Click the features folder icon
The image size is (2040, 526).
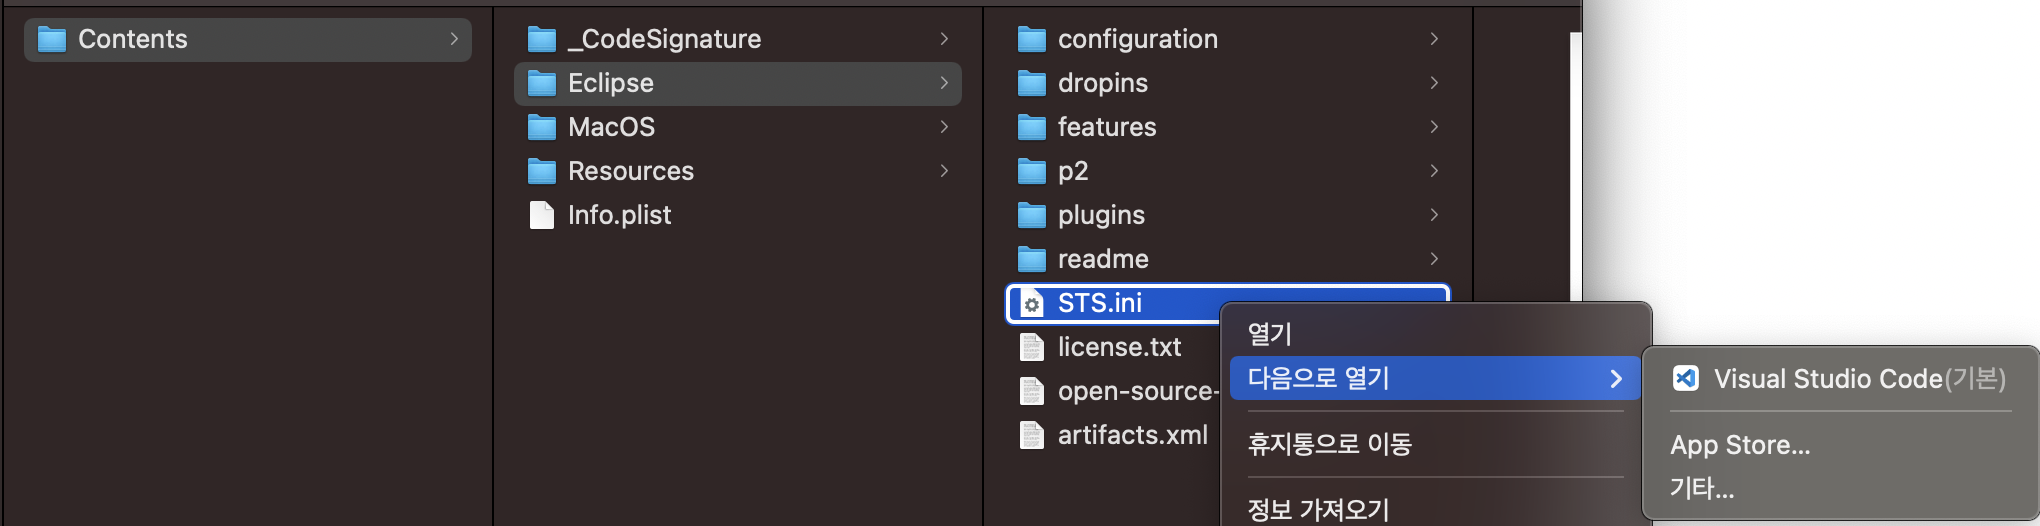coord(1032,127)
